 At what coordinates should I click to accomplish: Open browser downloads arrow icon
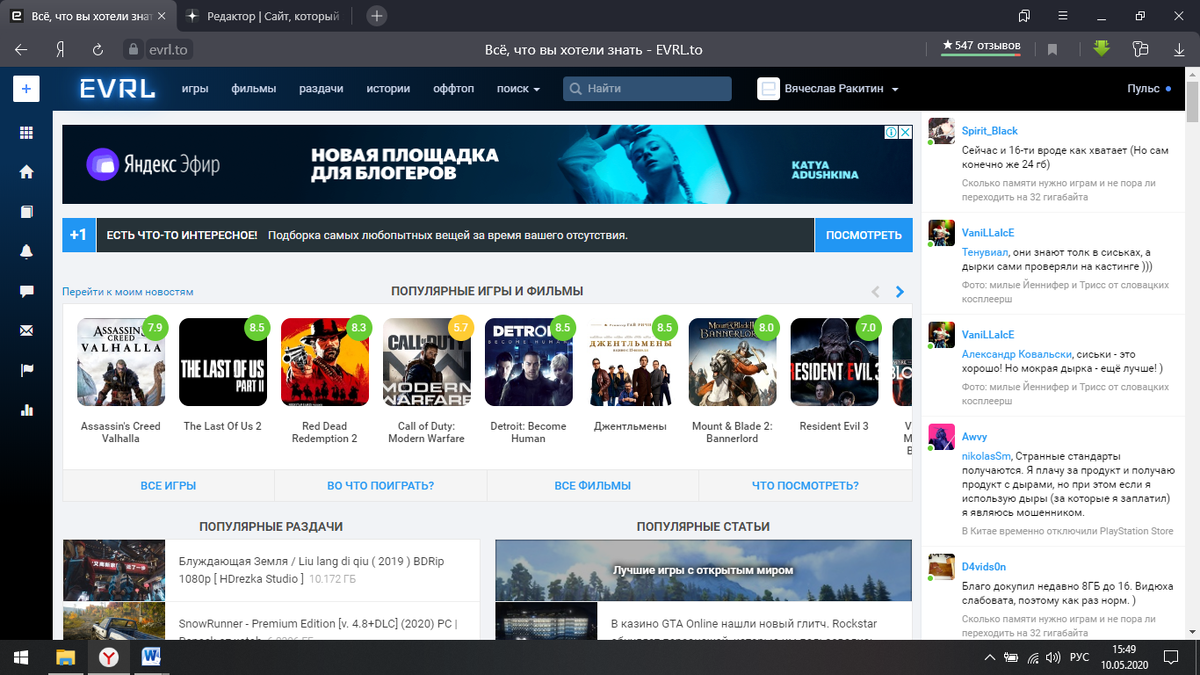pyautogui.click(x=1179, y=49)
